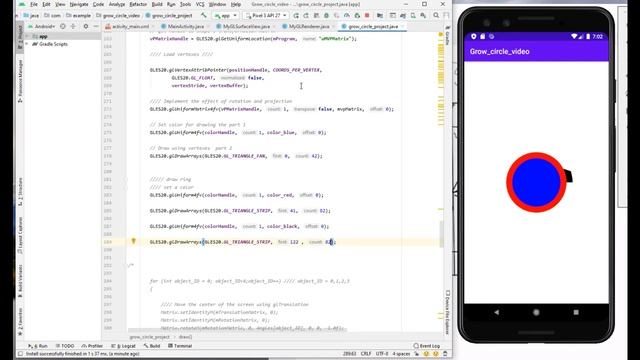Viewport: 640px width, 360px height.
Task: Expand the app module tree node
Action: coord(28,36)
